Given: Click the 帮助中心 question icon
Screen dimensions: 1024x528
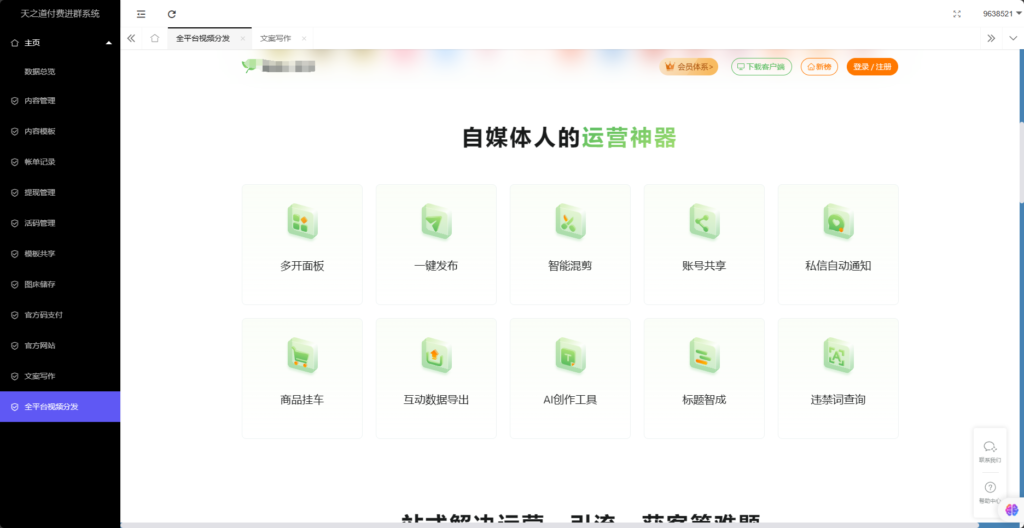Looking at the screenshot, I should 990,487.
